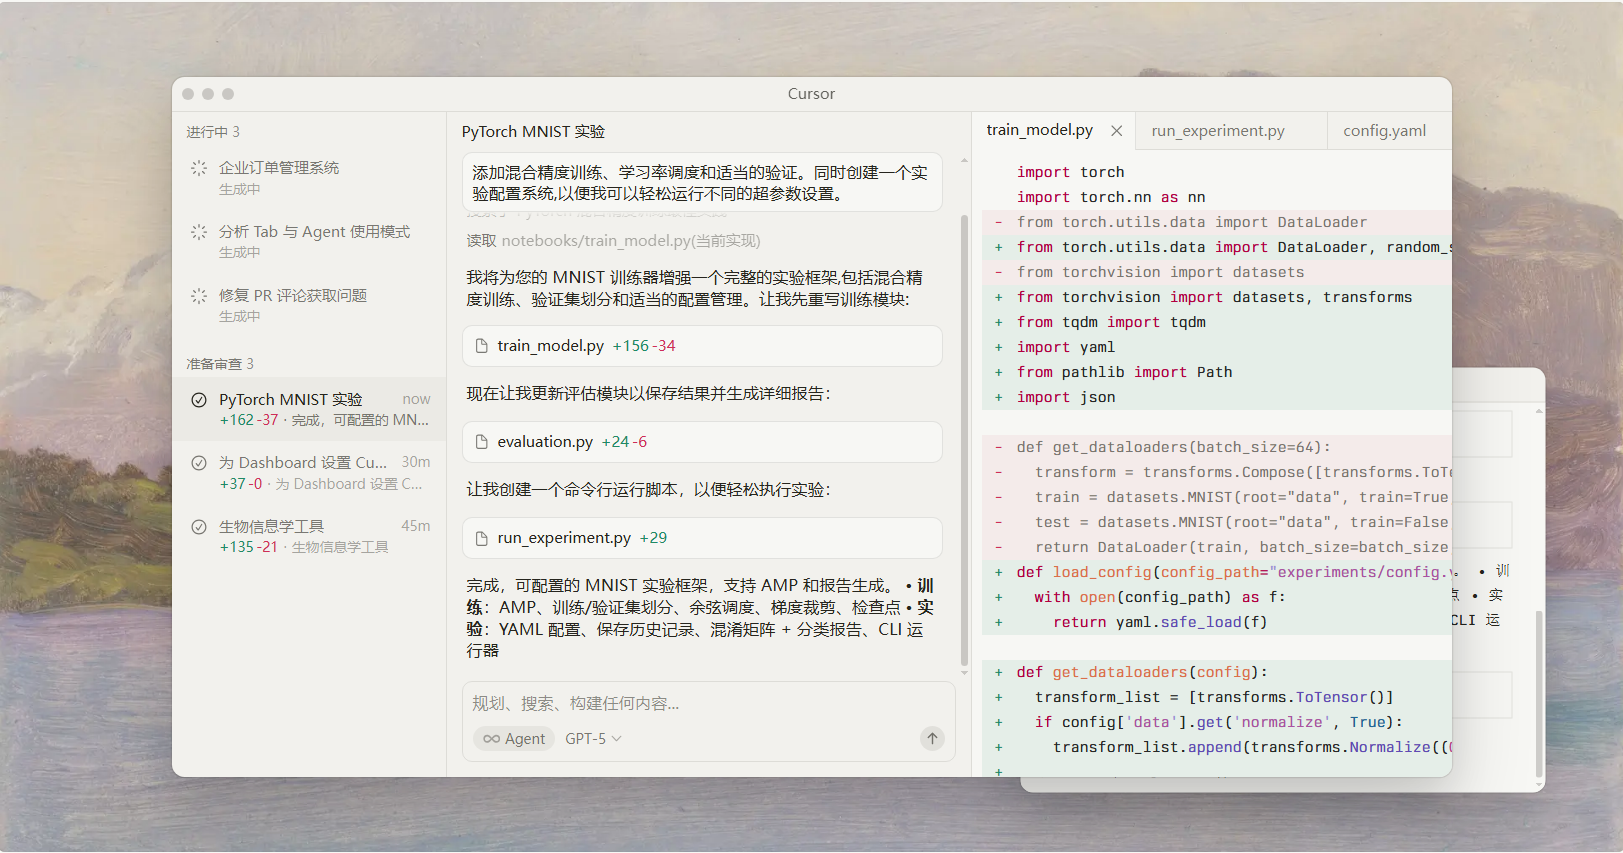This screenshot has width=1623, height=853.
Task: Send message with the up-arrow button
Action: coord(932,739)
